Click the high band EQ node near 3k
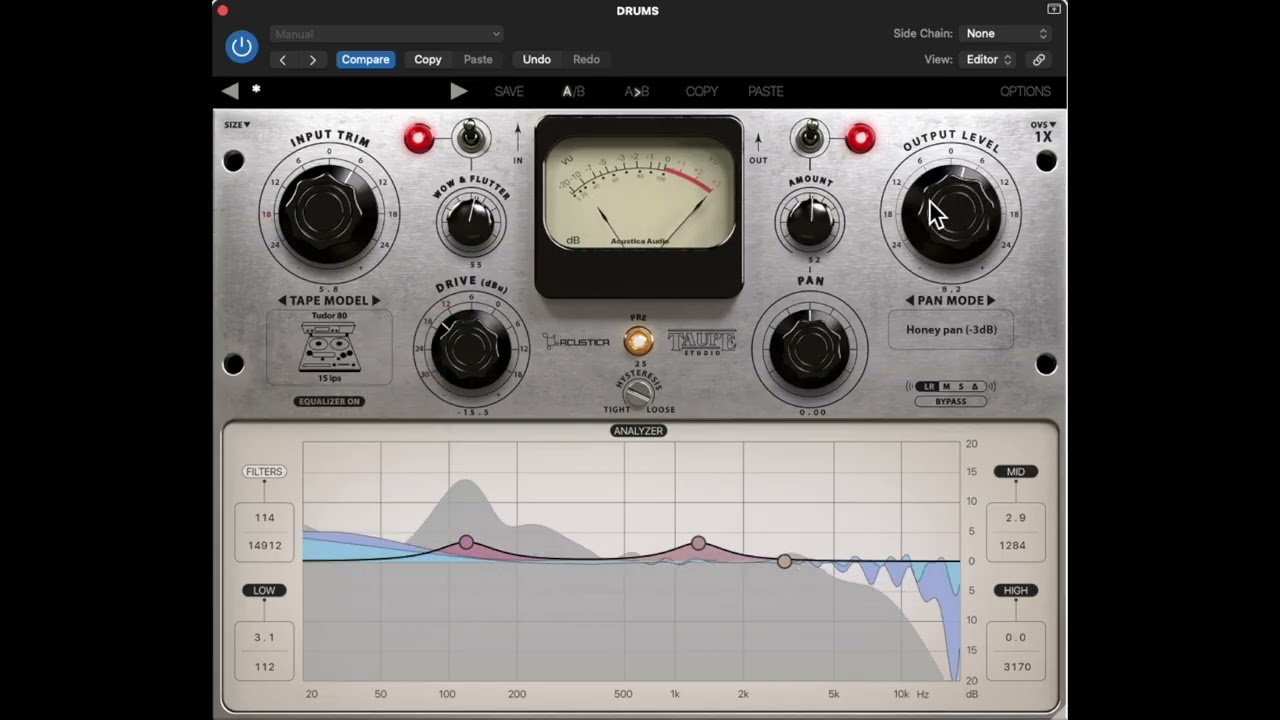The width and height of the screenshot is (1280, 720). [x=784, y=561]
